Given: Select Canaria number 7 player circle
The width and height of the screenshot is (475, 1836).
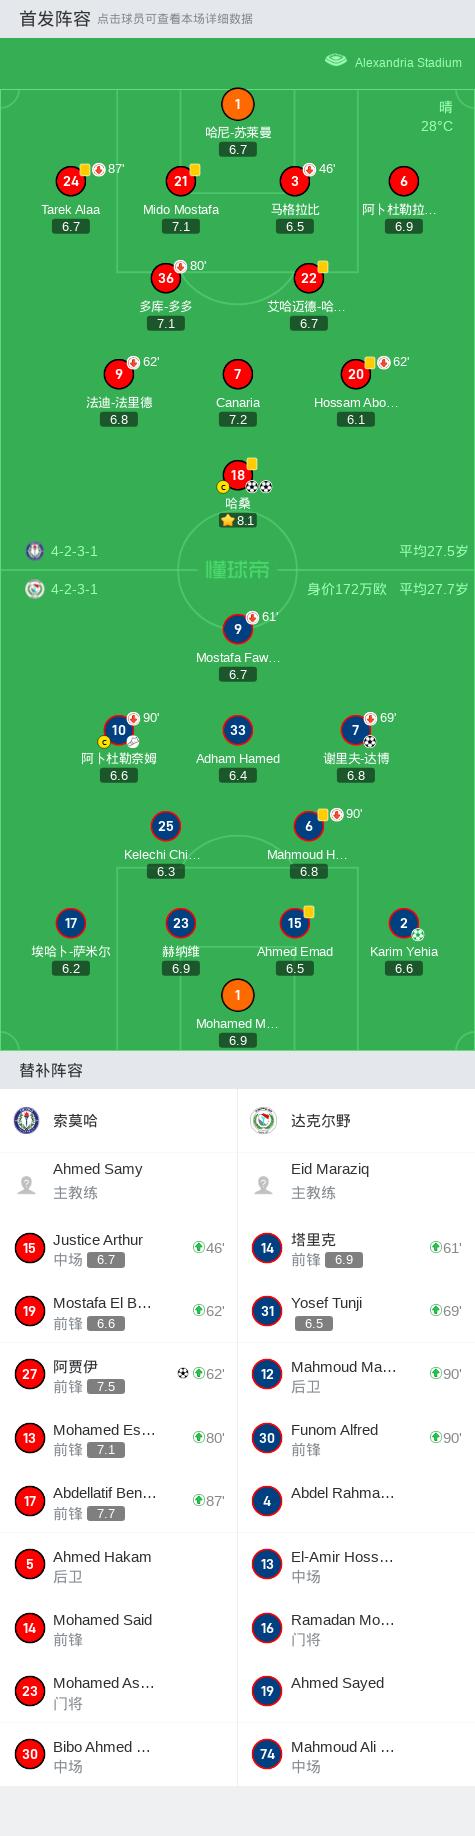Looking at the screenshot, I should click(237, 374).
